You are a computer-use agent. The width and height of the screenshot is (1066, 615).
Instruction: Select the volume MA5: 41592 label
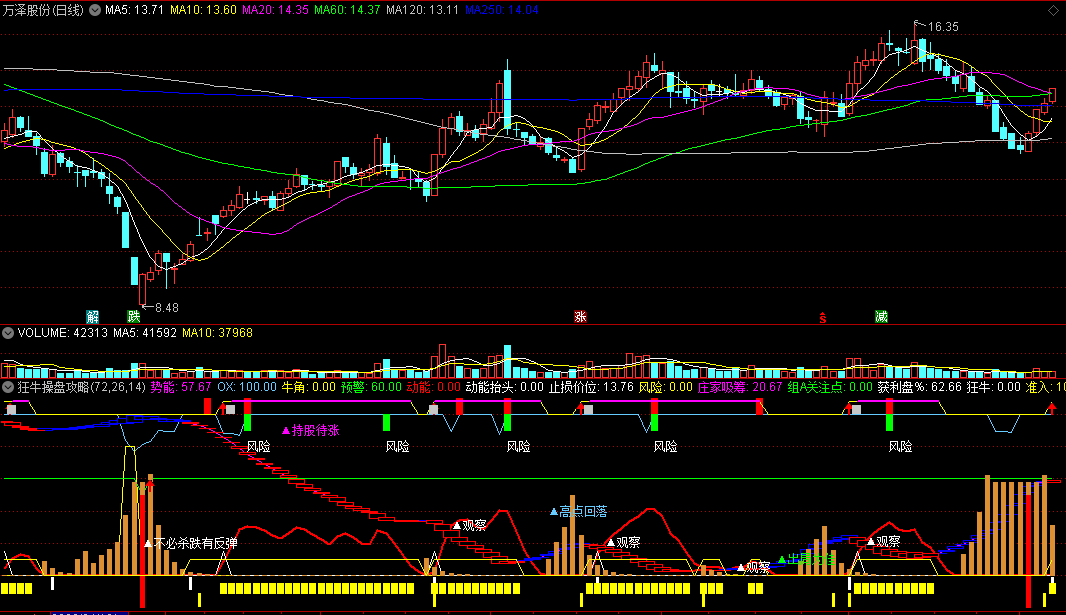click(x=145, y=333)
